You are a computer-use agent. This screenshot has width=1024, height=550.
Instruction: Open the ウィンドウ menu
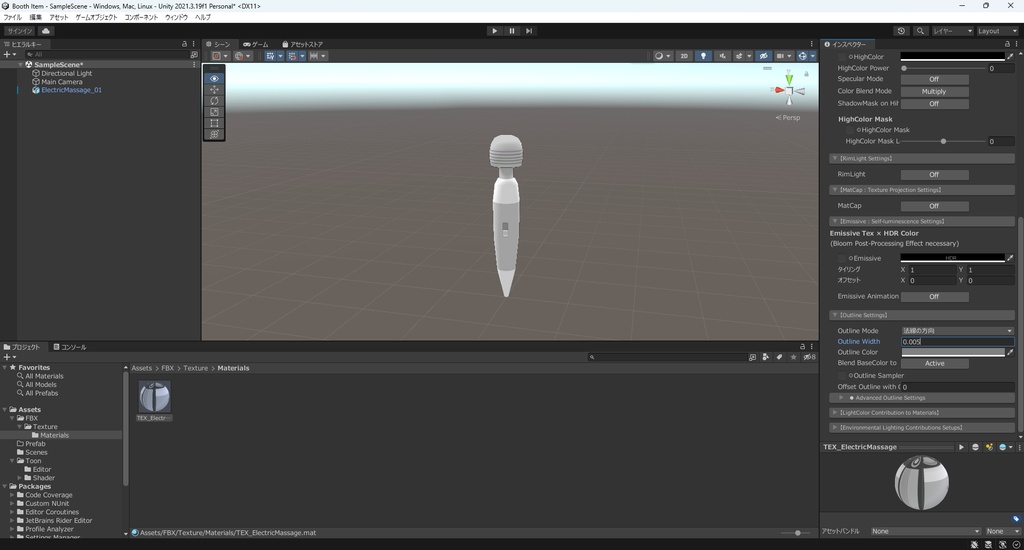(x=176, y=18)
